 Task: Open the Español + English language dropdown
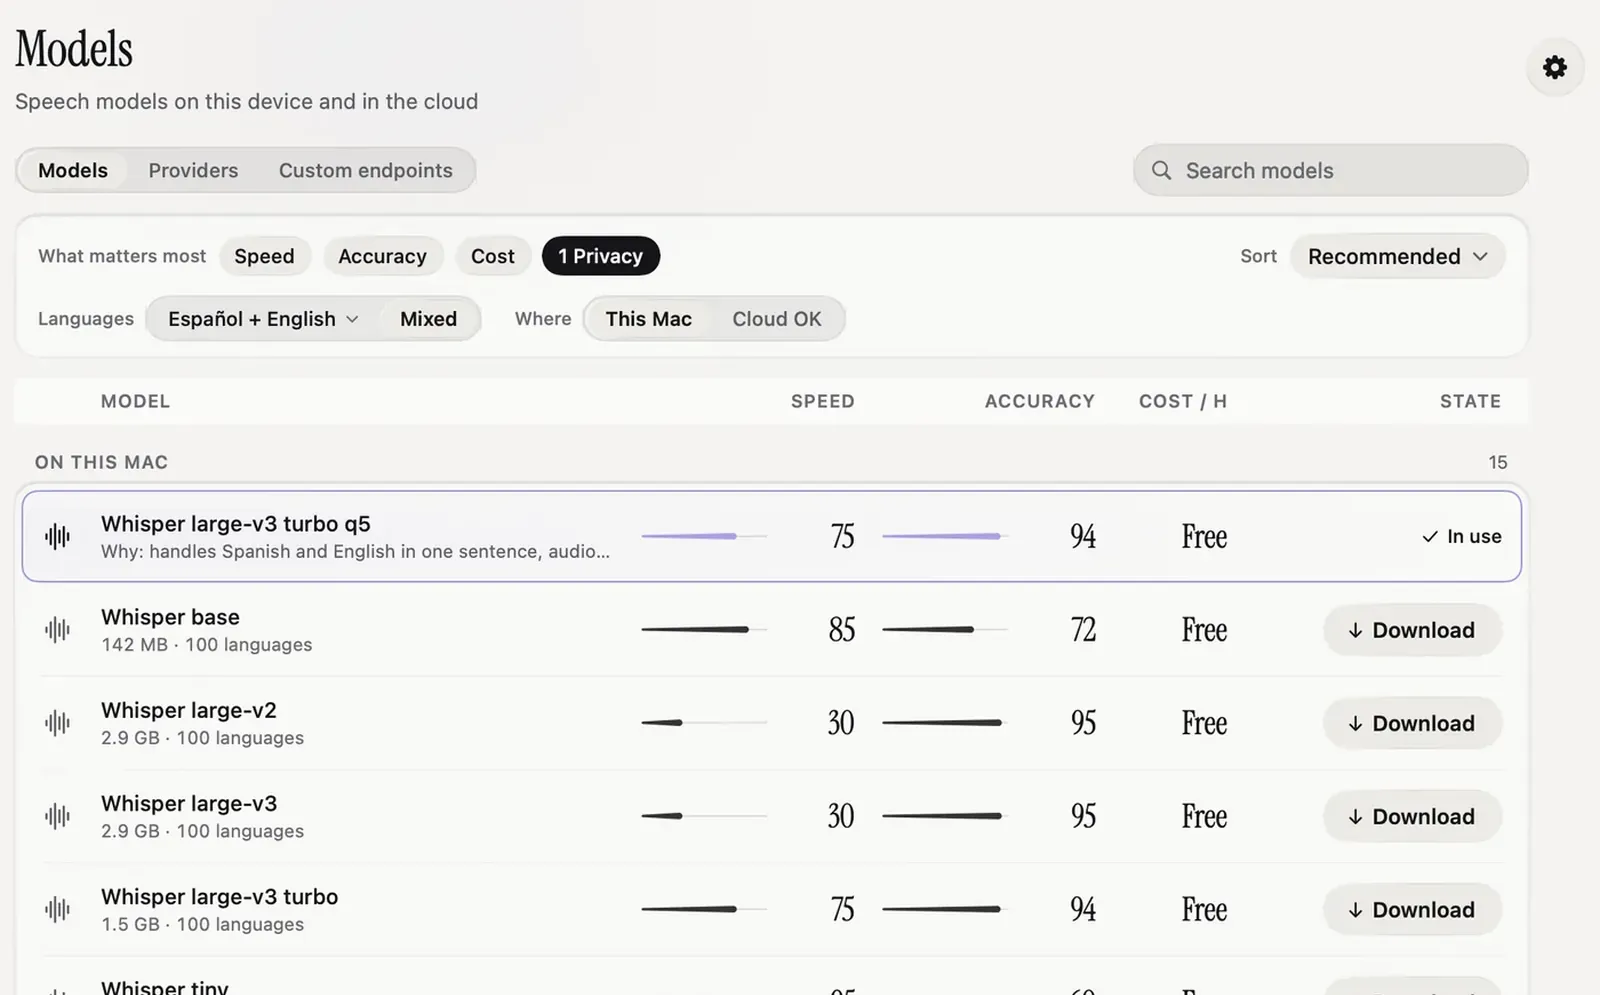(x=263, y=319)
